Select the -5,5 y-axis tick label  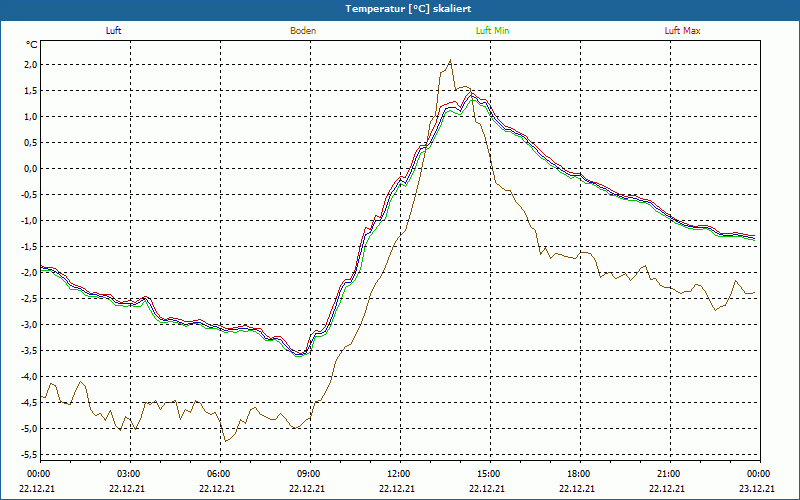28,455
